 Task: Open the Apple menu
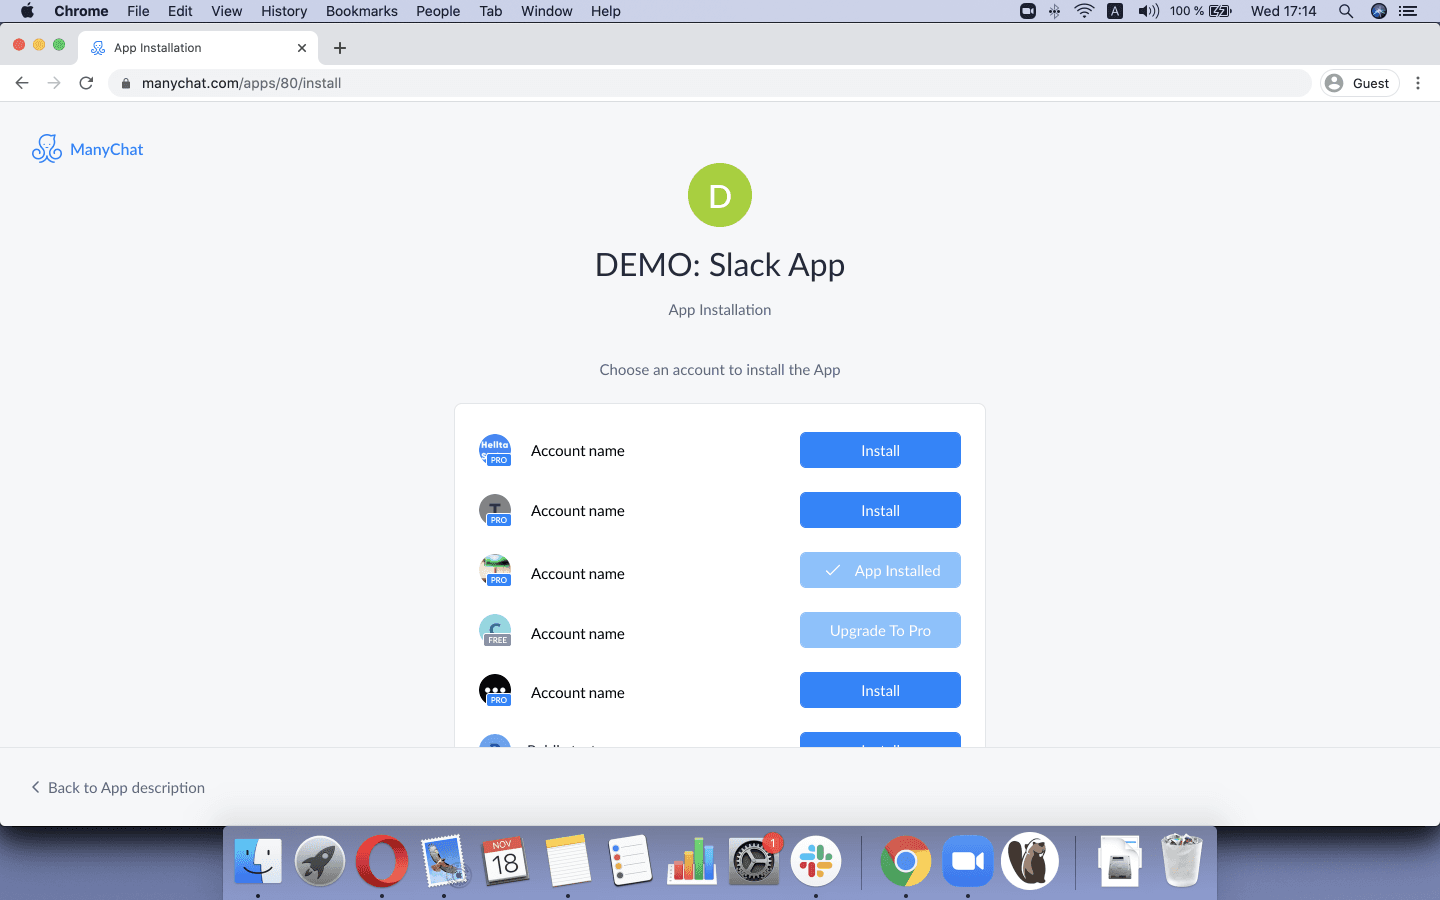[x=27, y=11]
